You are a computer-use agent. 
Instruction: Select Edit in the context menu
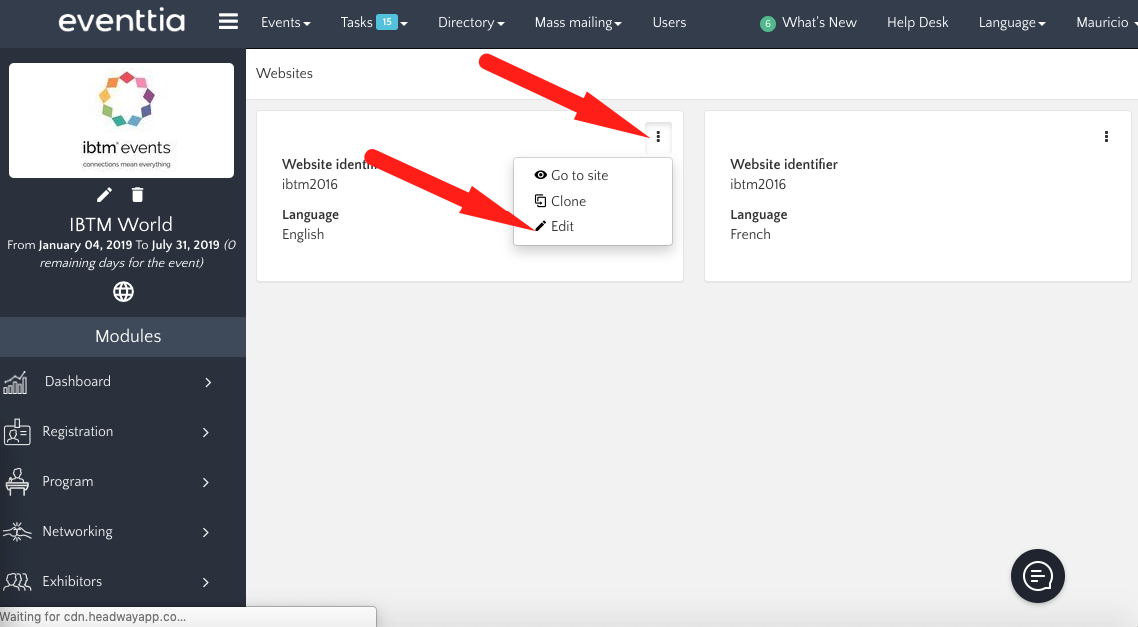click(x=562, y=226)
